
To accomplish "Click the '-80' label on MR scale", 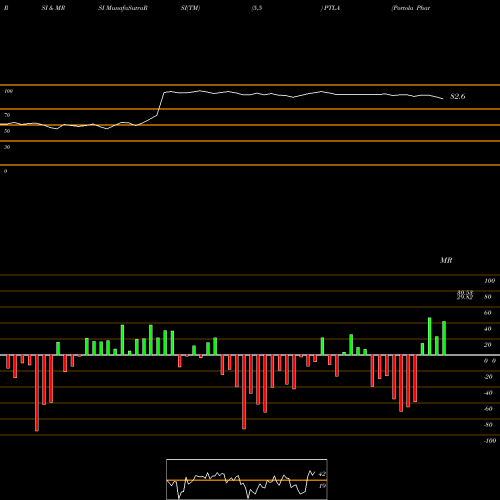I will pos(488,425).
